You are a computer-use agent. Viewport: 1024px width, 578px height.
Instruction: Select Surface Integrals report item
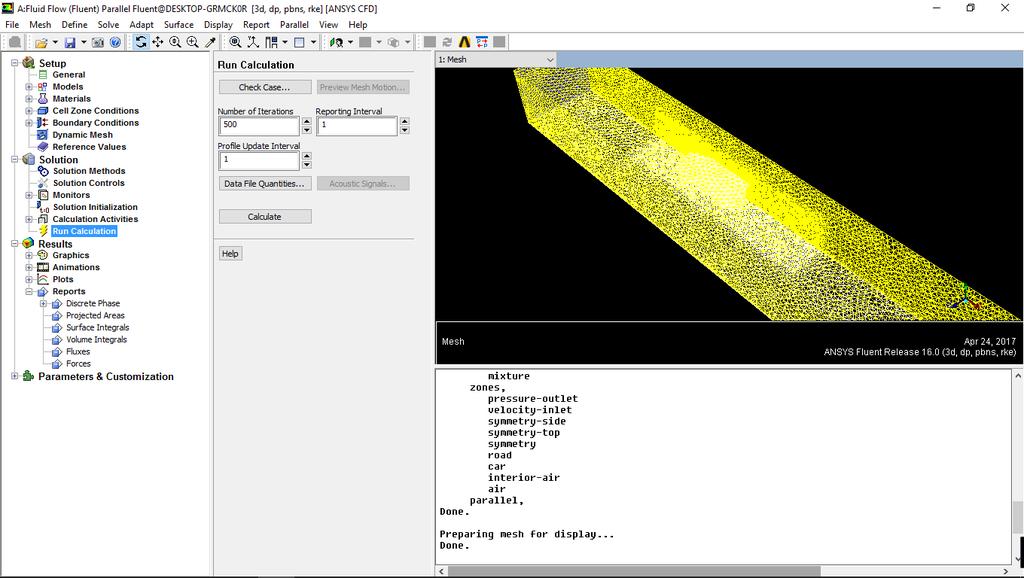coord(97,328)
